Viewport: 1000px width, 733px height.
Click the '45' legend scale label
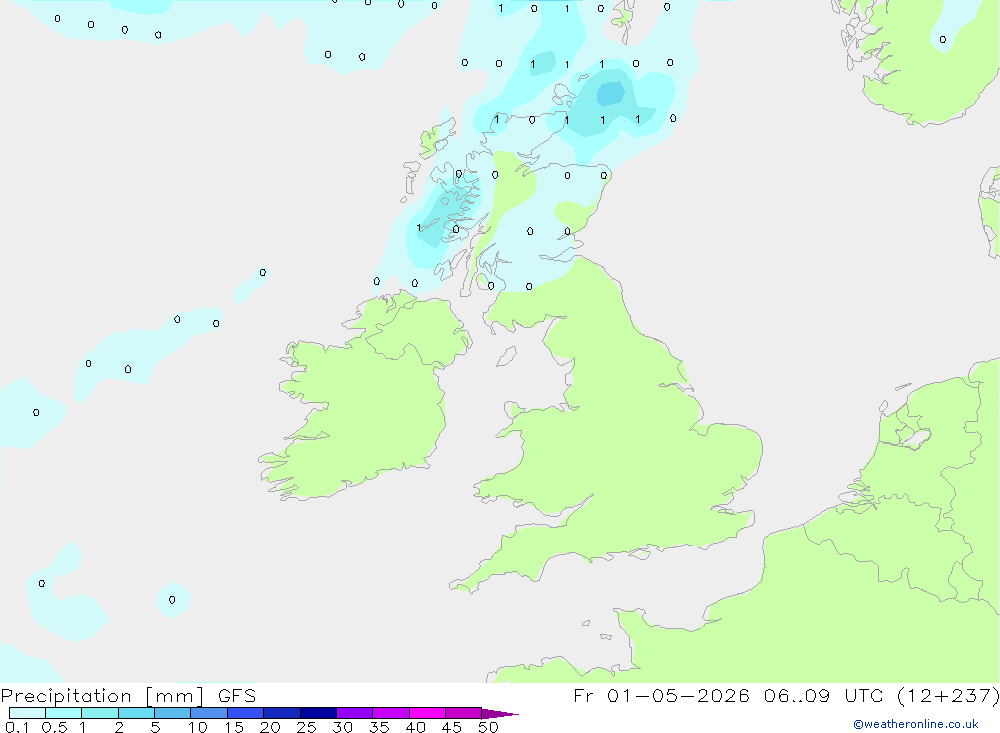(452, 727)
